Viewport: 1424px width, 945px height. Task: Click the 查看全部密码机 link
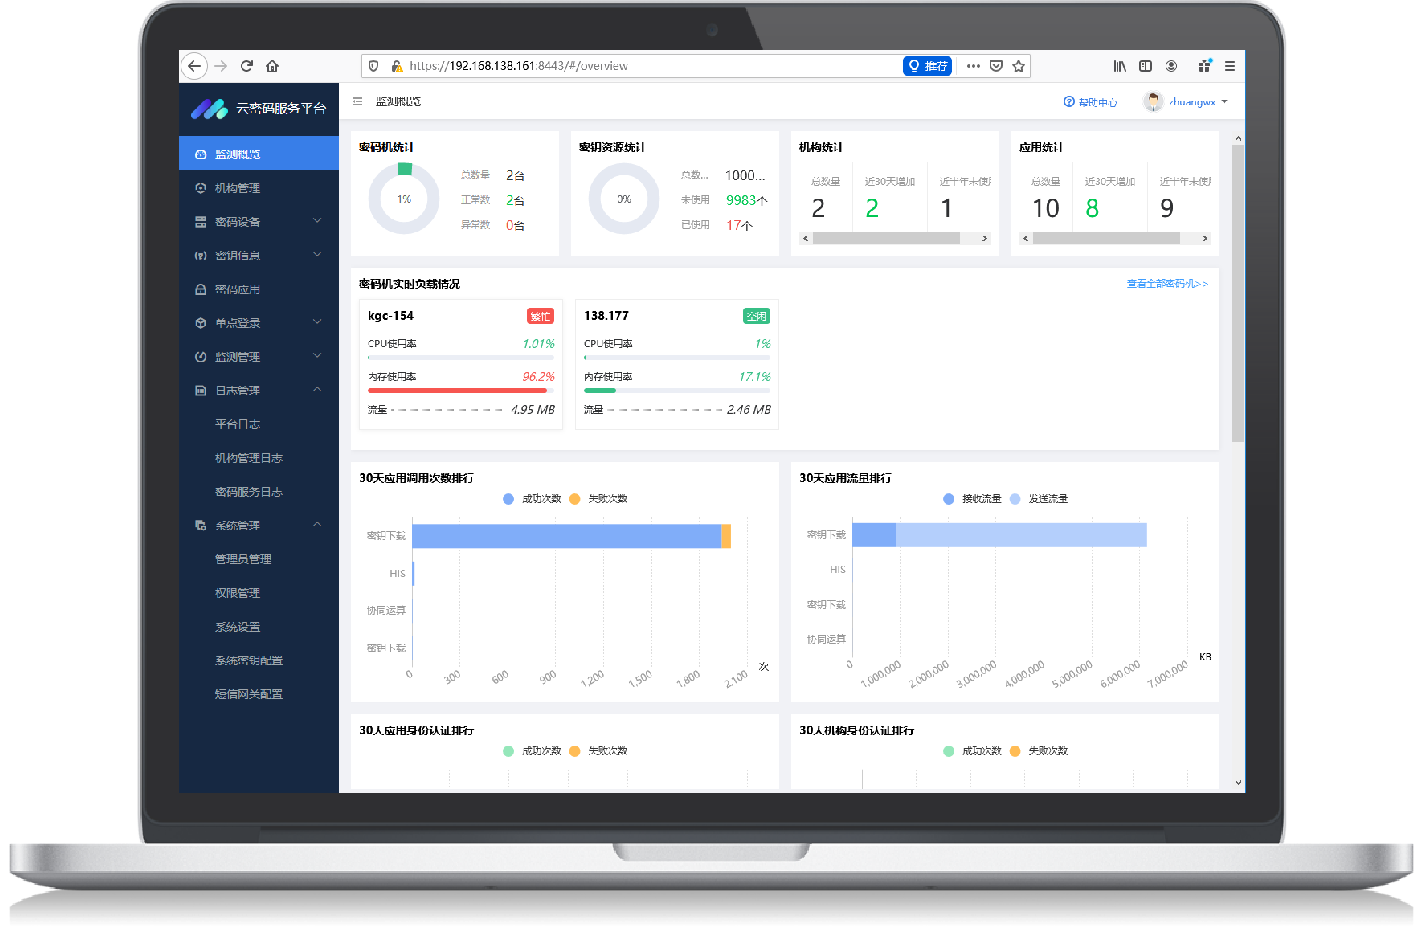(1166, 284)
